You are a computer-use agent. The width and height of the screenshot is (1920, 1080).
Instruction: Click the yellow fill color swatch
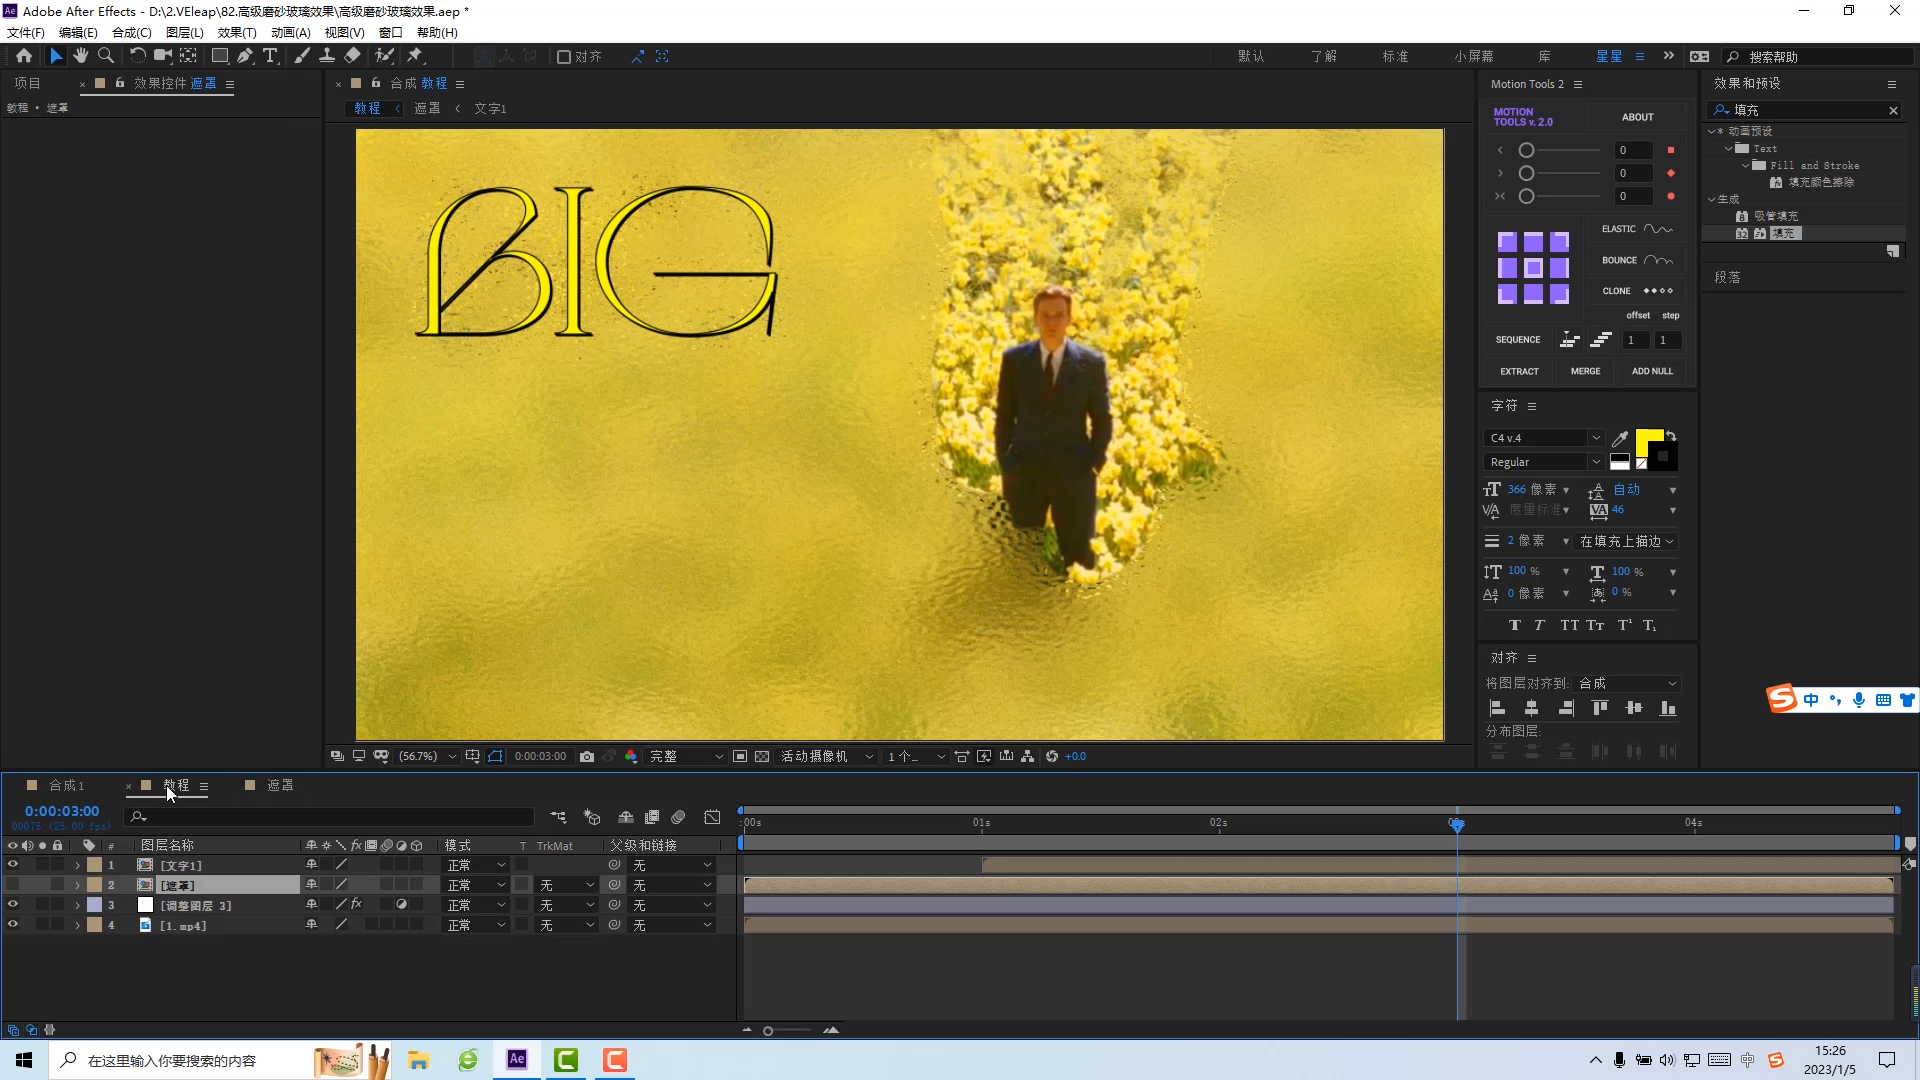(x=1648, y=441)
